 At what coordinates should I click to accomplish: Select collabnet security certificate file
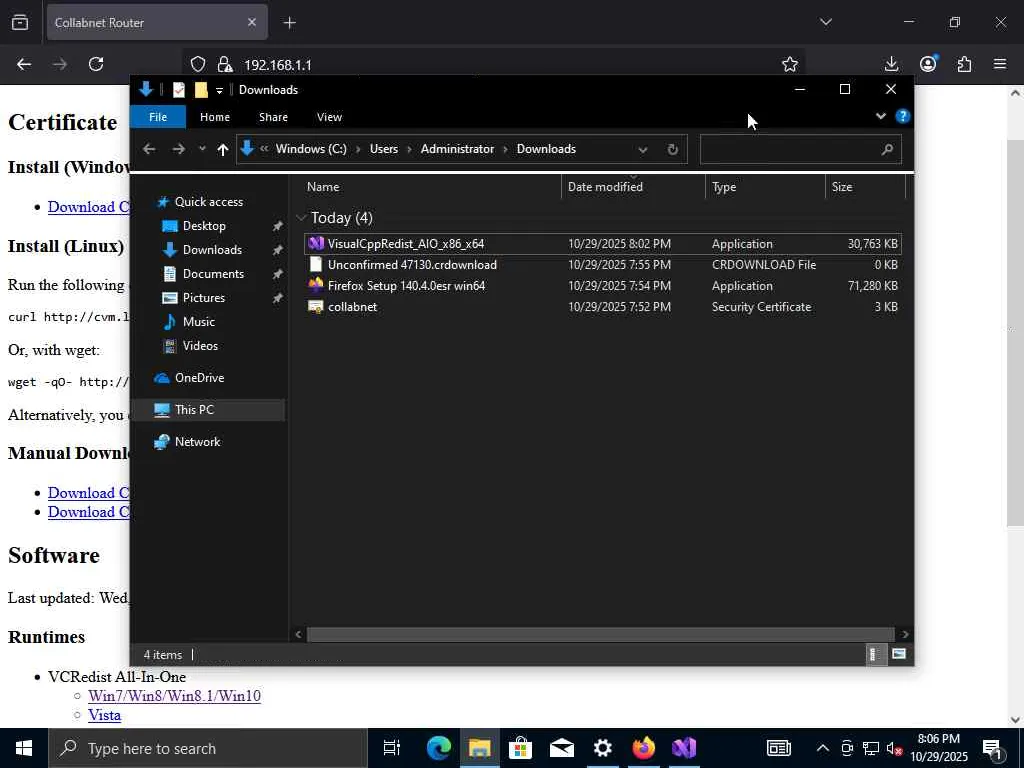pyautogui.click(x=602, y=306)
